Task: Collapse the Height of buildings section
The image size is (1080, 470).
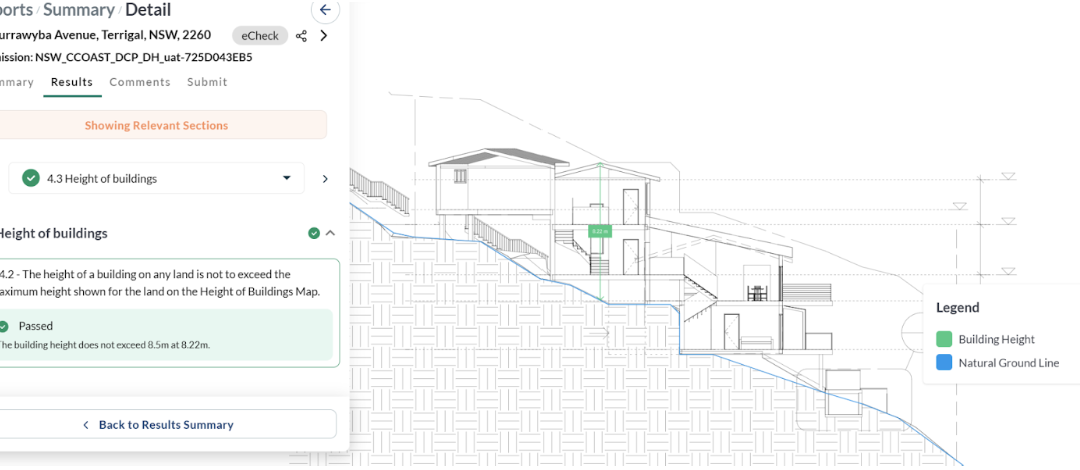Action: (330, 233)
